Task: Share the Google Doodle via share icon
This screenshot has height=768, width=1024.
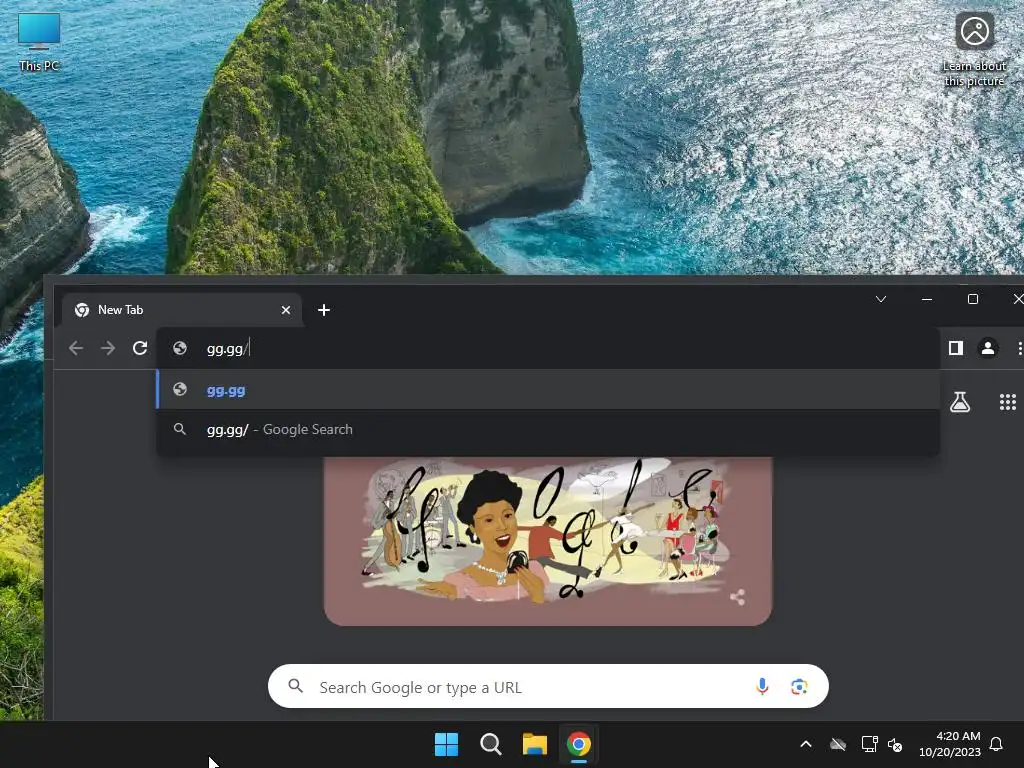Action: coord(737,597)
